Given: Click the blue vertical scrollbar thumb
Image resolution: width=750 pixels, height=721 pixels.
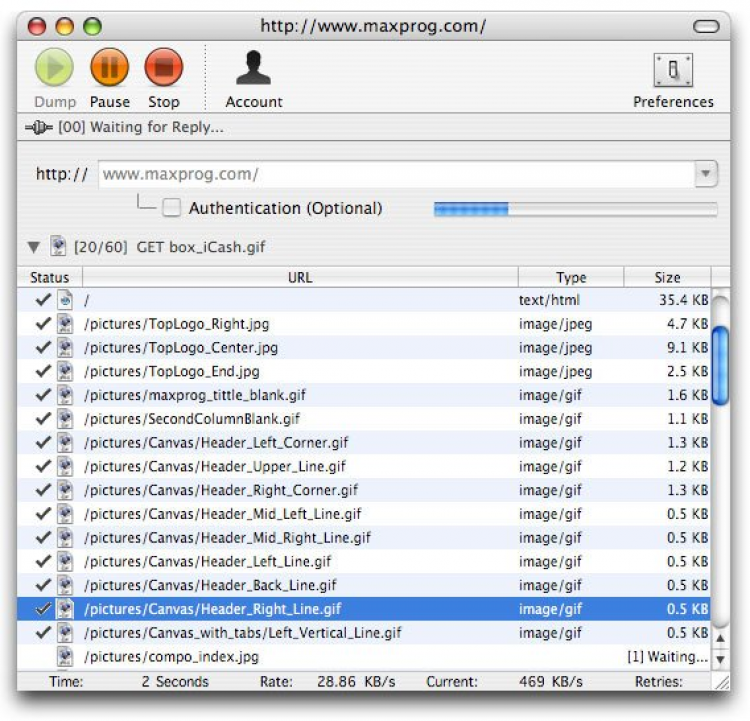Looking at the screenshot, I should point(720,365).
